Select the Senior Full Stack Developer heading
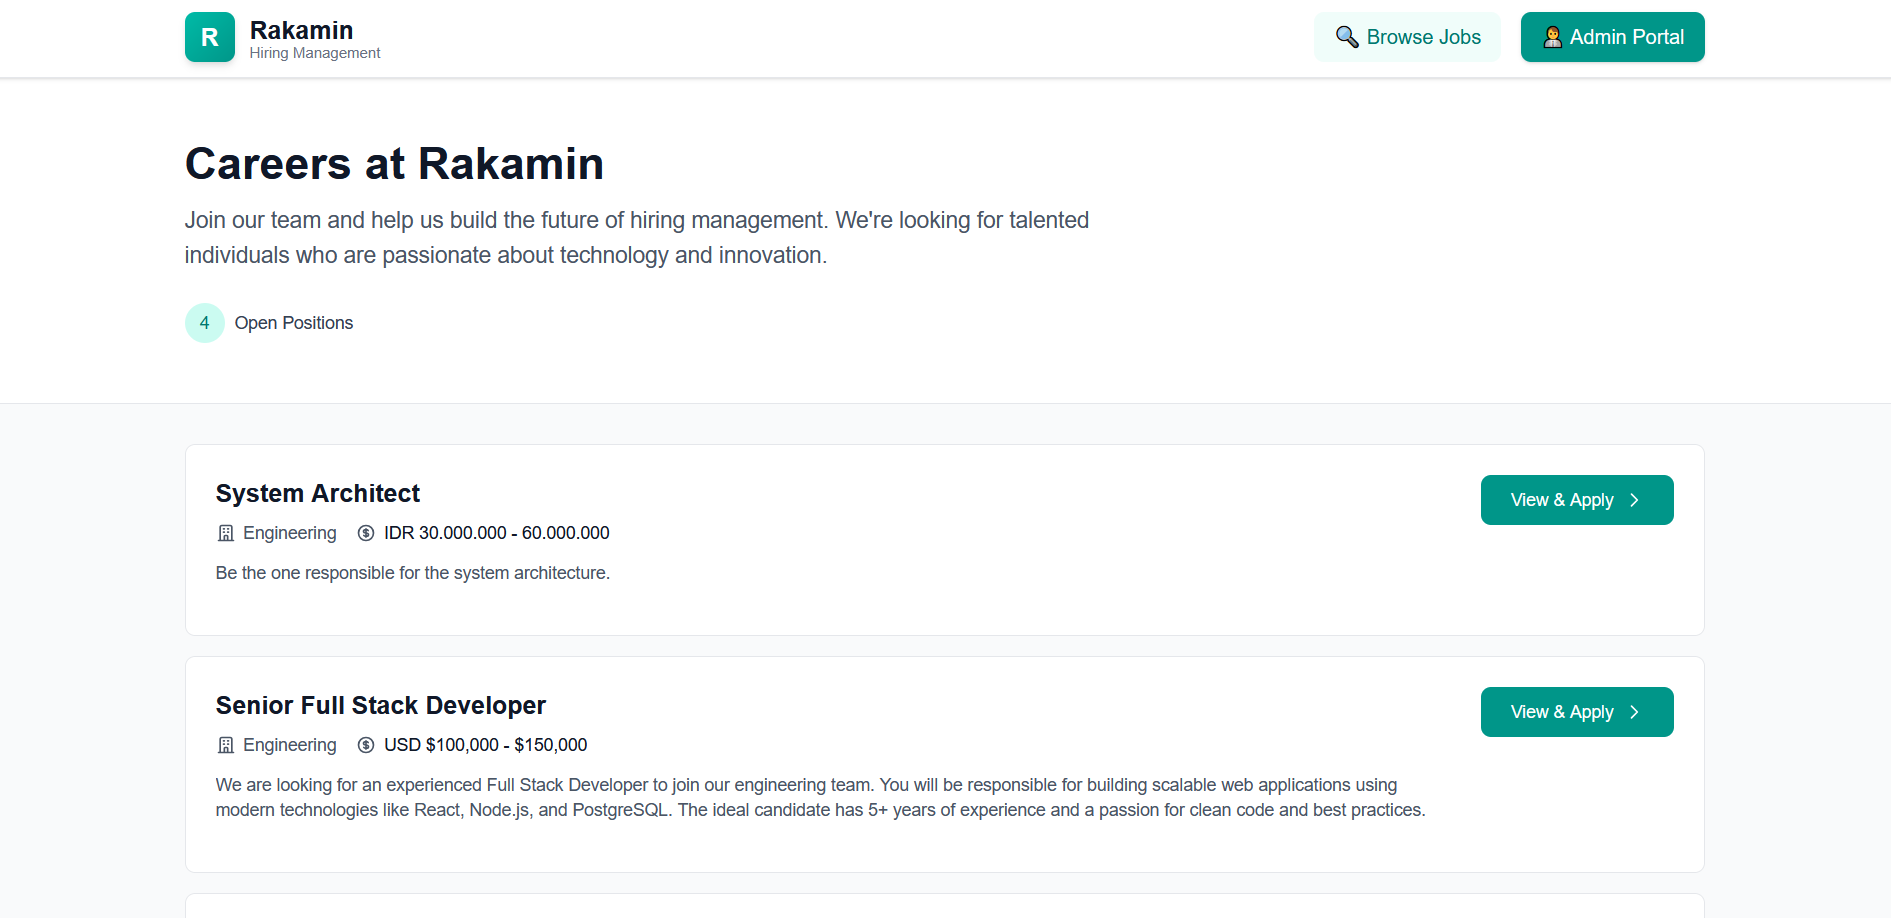Screen dimensions: 1891x918 pos(380,705)
